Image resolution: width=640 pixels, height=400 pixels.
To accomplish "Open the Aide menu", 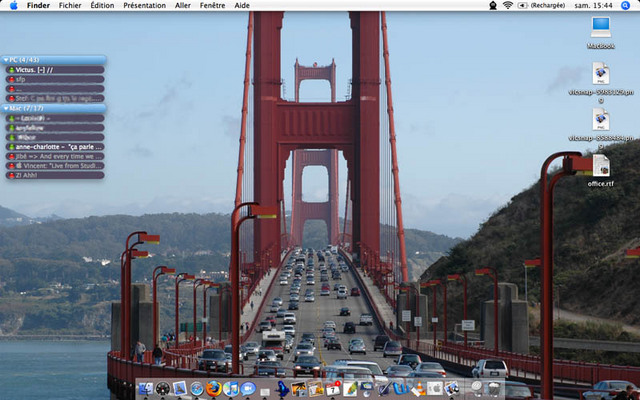I will point(242,5).
